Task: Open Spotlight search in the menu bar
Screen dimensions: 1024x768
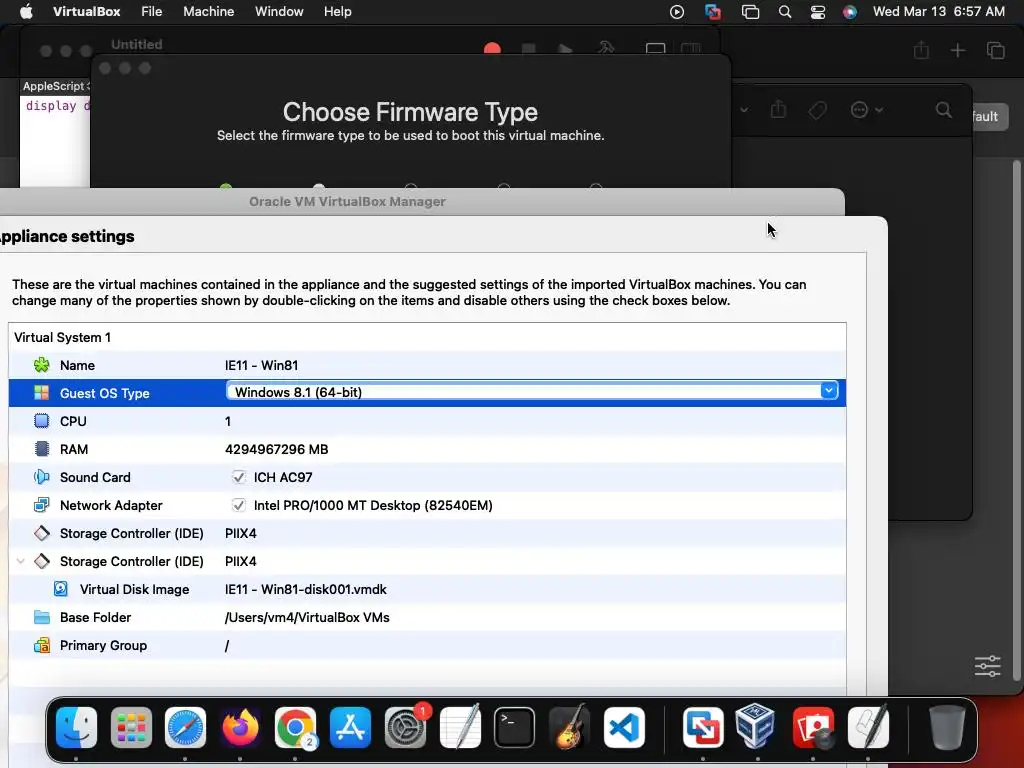Action: pos(785,12)
